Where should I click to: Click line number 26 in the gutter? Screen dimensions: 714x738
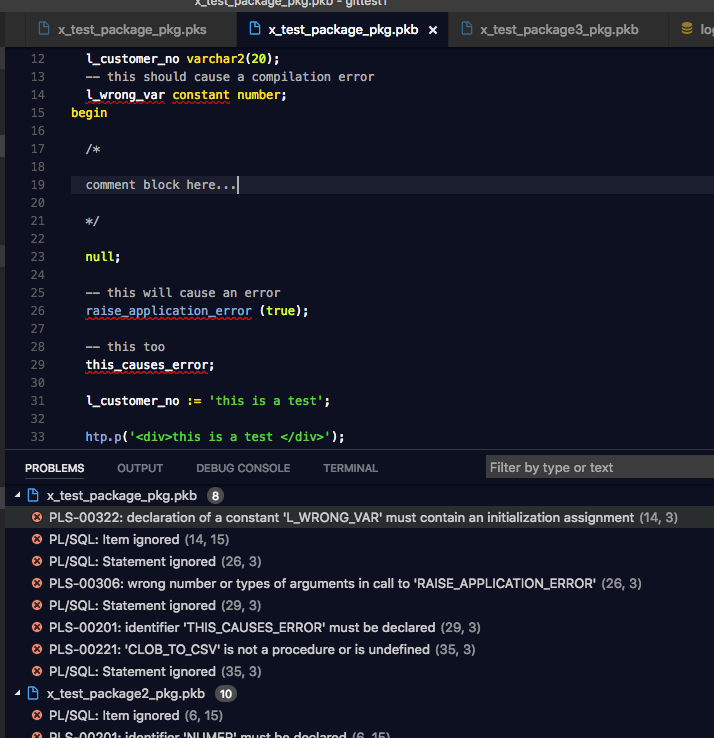[x=38, y=311]
